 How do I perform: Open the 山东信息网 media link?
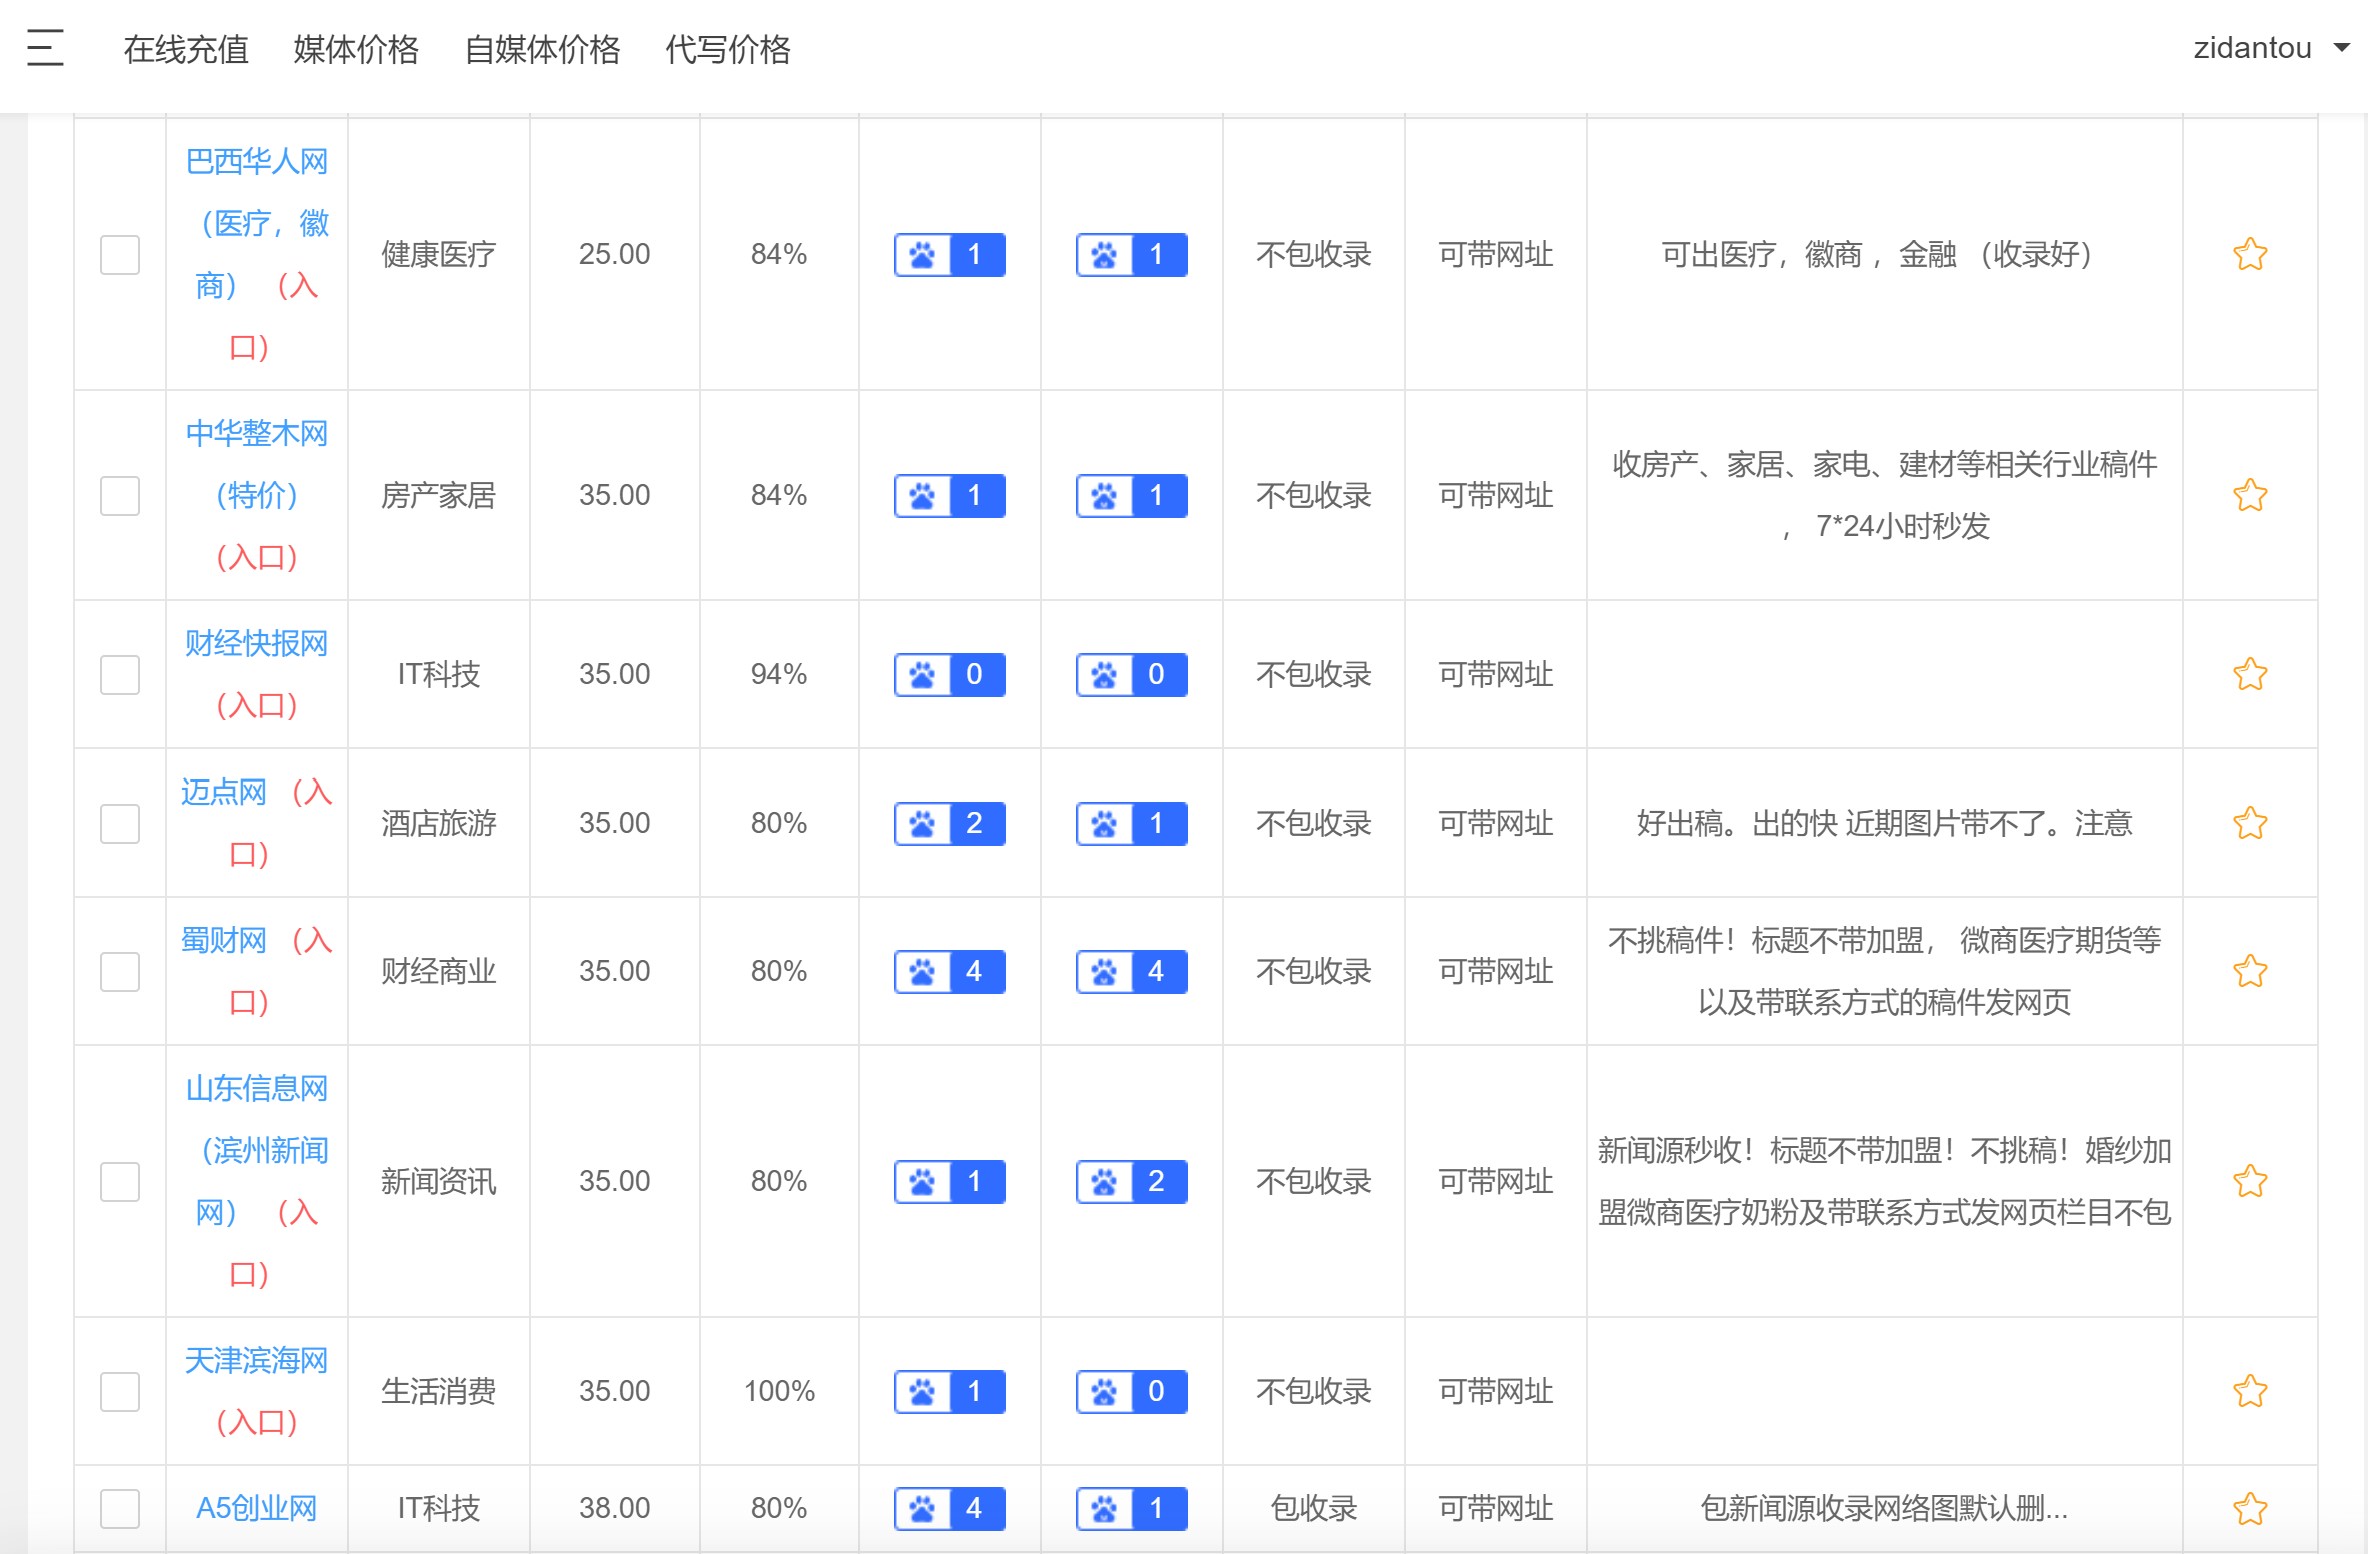(257, 1150)
